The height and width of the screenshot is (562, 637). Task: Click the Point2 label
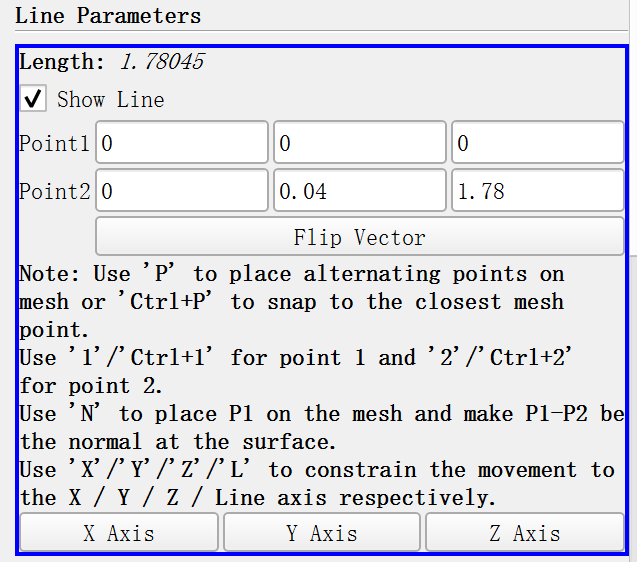click(x=55, y=191)
